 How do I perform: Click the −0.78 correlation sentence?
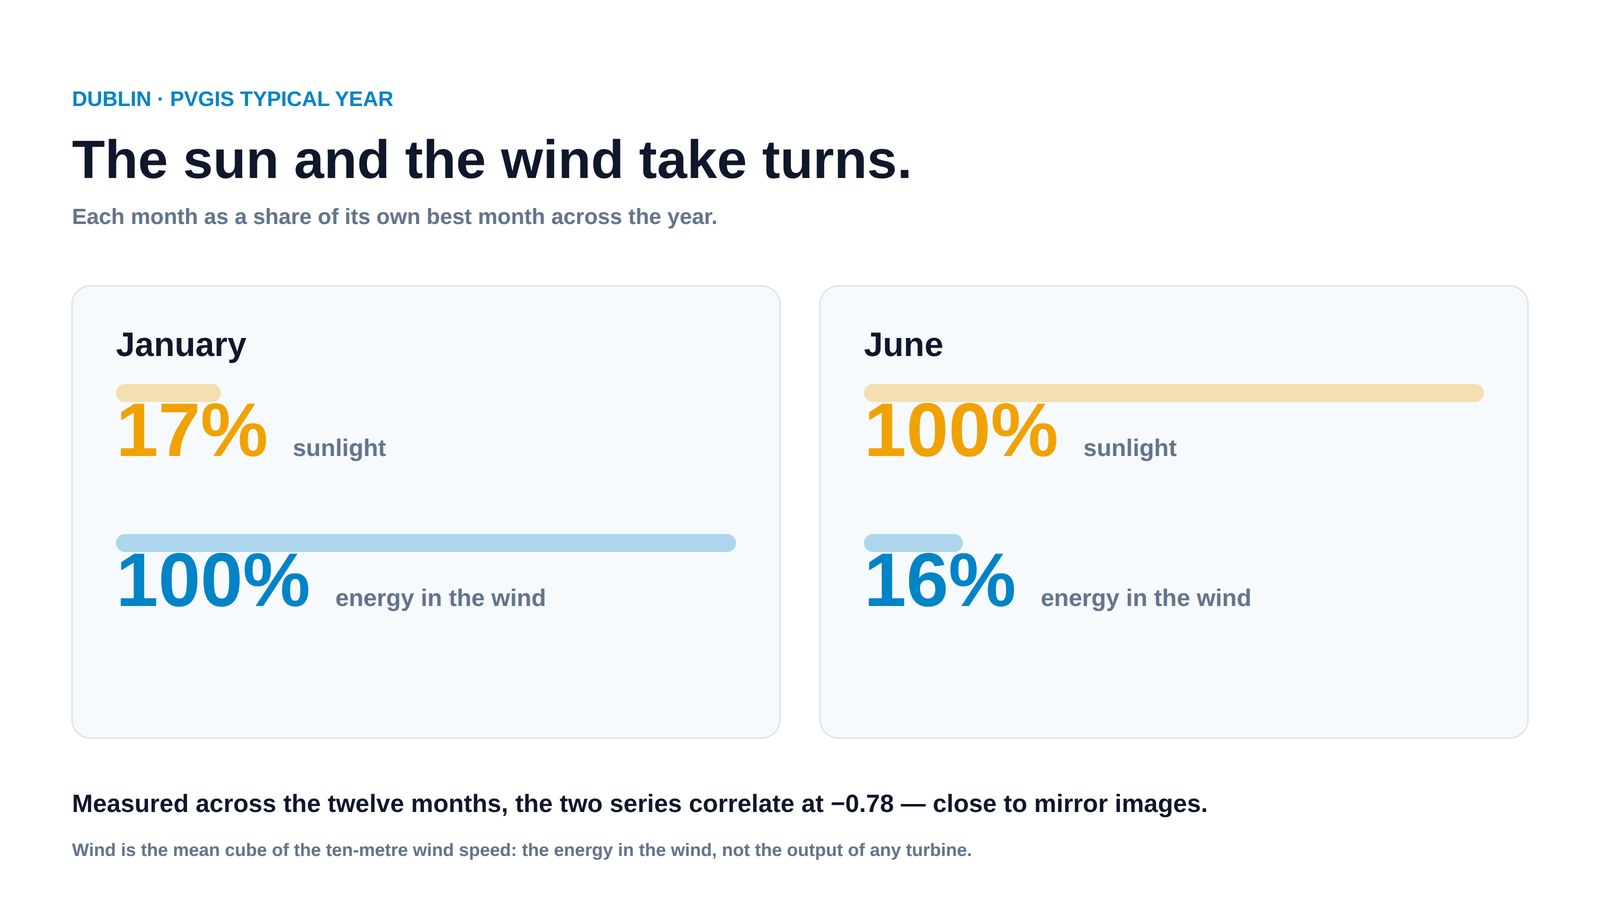coord(640,804)
